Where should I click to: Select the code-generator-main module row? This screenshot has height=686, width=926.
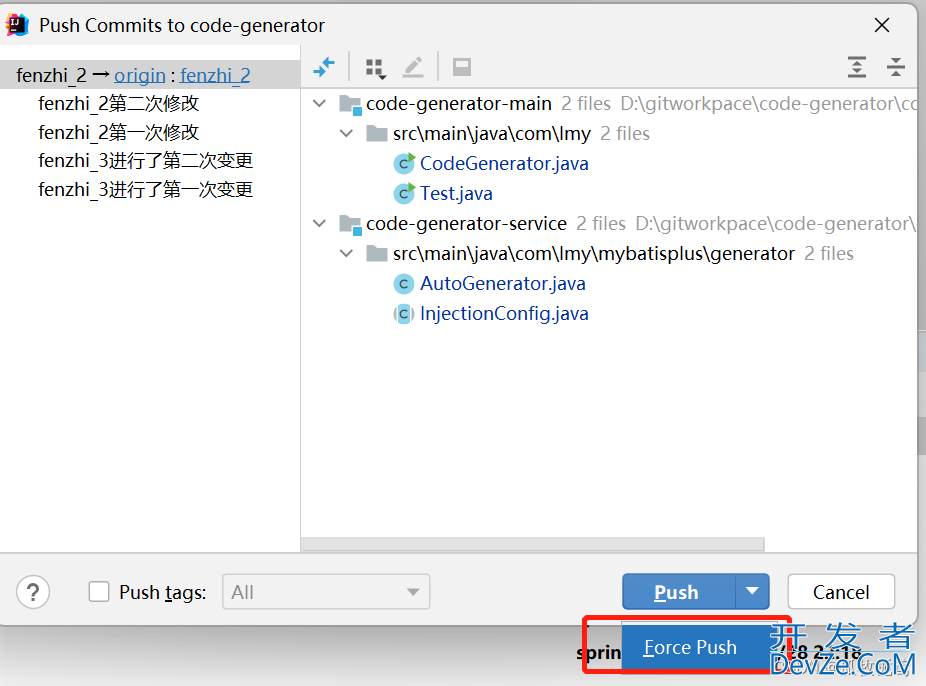click(608, 104)
